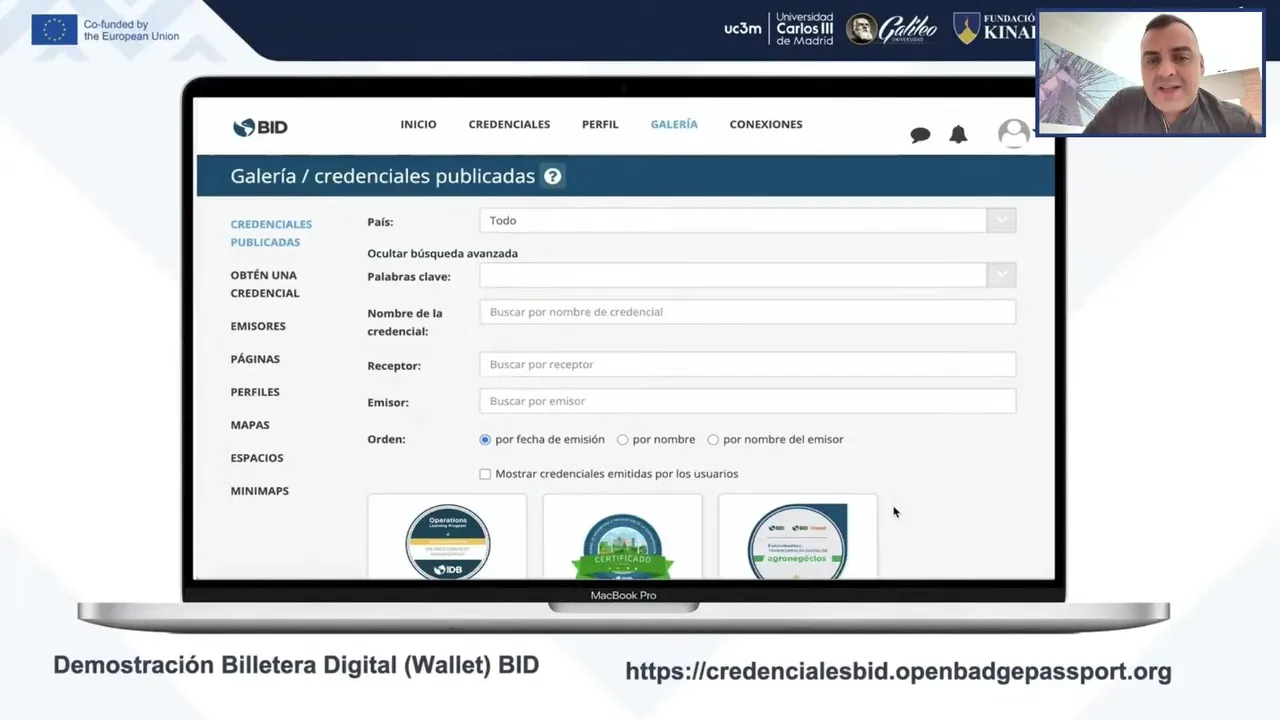The image size is (1280, 720).
Task: Select order por nombre
Action: click(x=622, y=439)
